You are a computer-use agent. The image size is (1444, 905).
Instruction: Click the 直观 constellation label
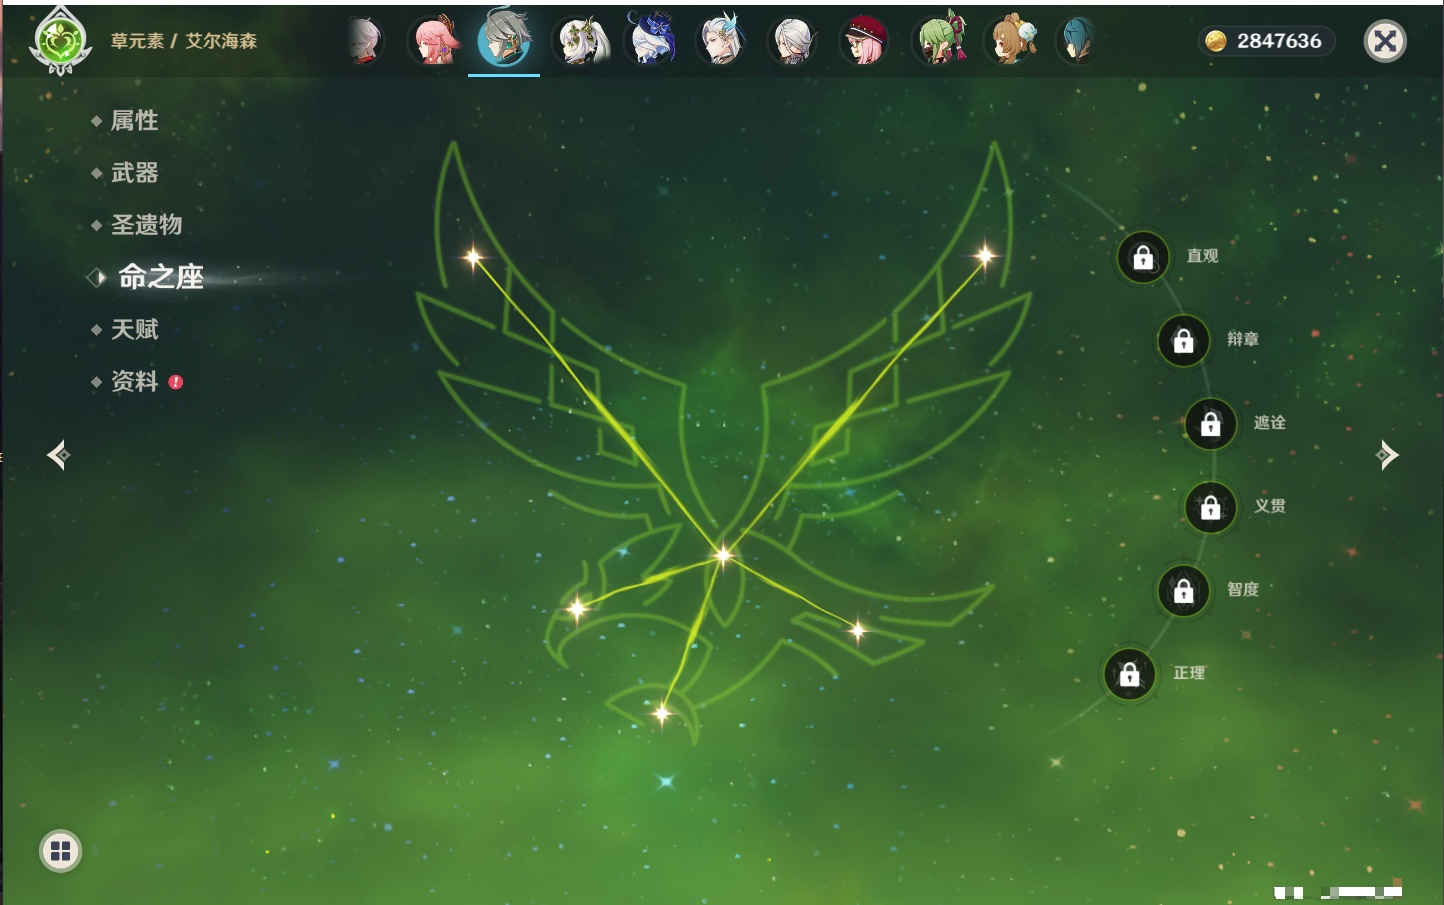[1202, 256]
